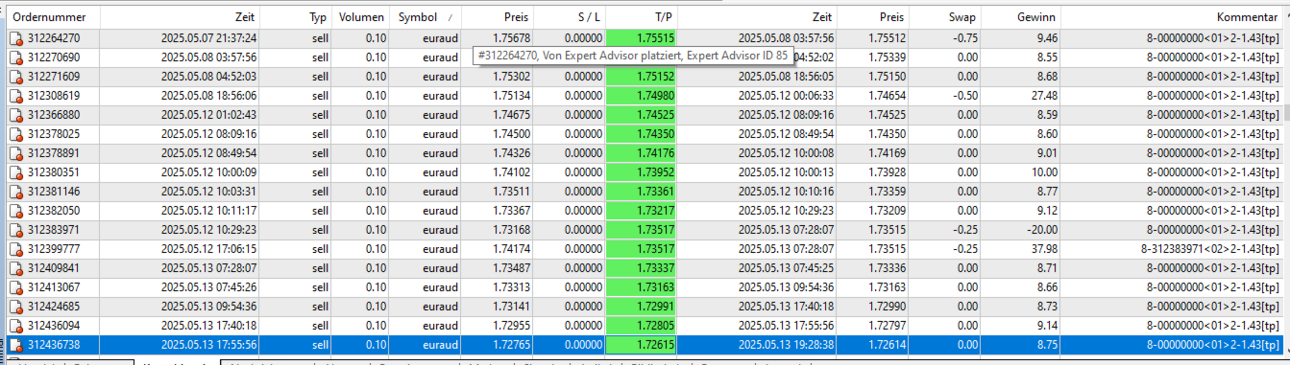Viewport: 1290px width, 365px height.
Task: Click the order icon for 312264270
Action: click(16, 39)
